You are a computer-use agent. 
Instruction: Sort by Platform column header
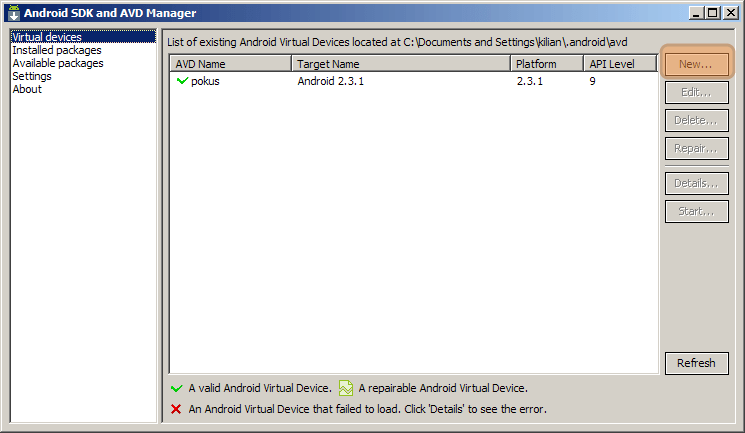(547, 64)
